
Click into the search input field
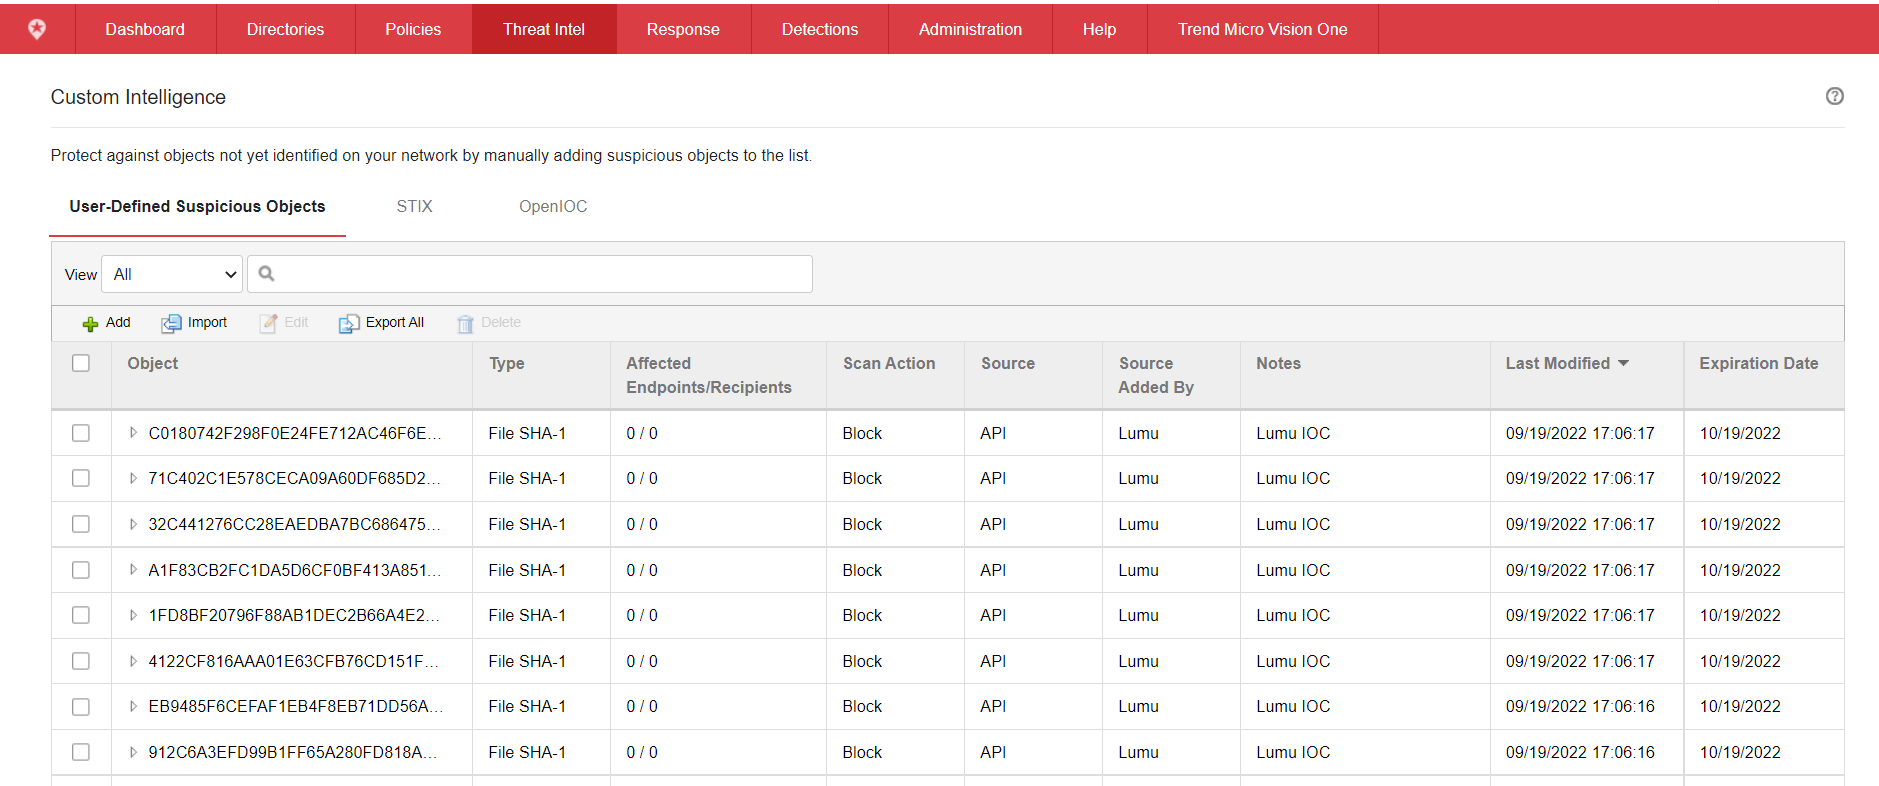click(540, 274)
